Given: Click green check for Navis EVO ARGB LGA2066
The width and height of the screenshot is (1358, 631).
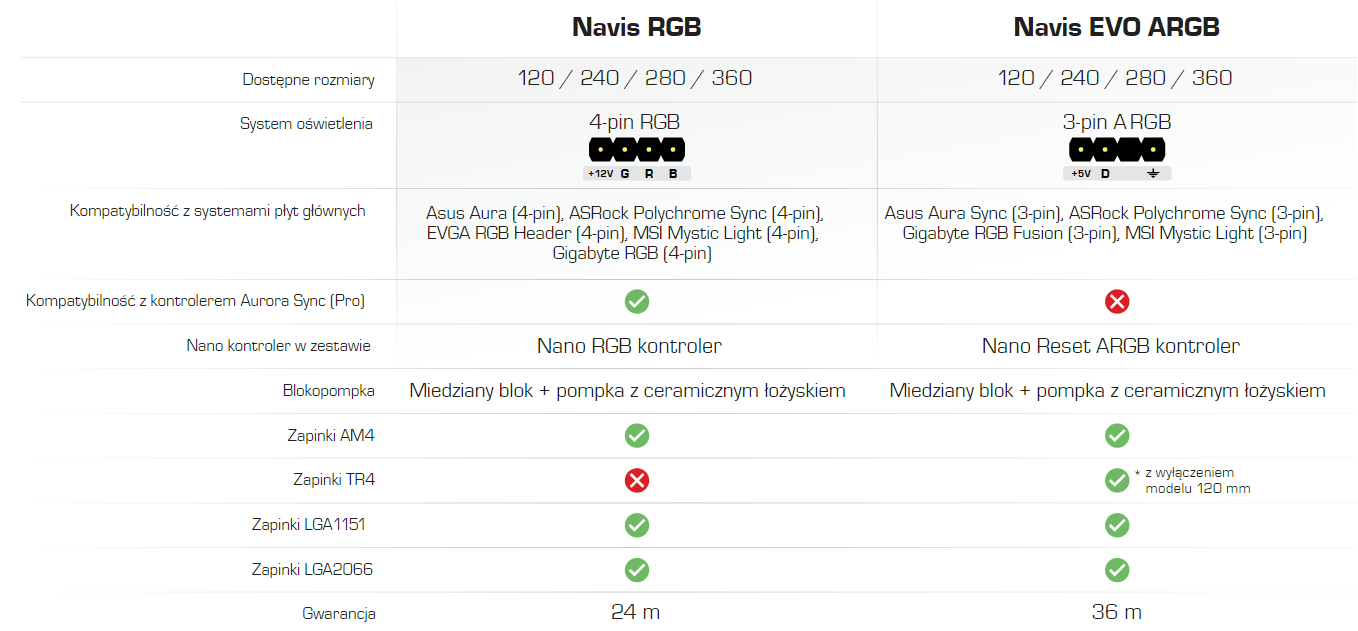Looking at the screenshot, I should (x=1117, y=570).
